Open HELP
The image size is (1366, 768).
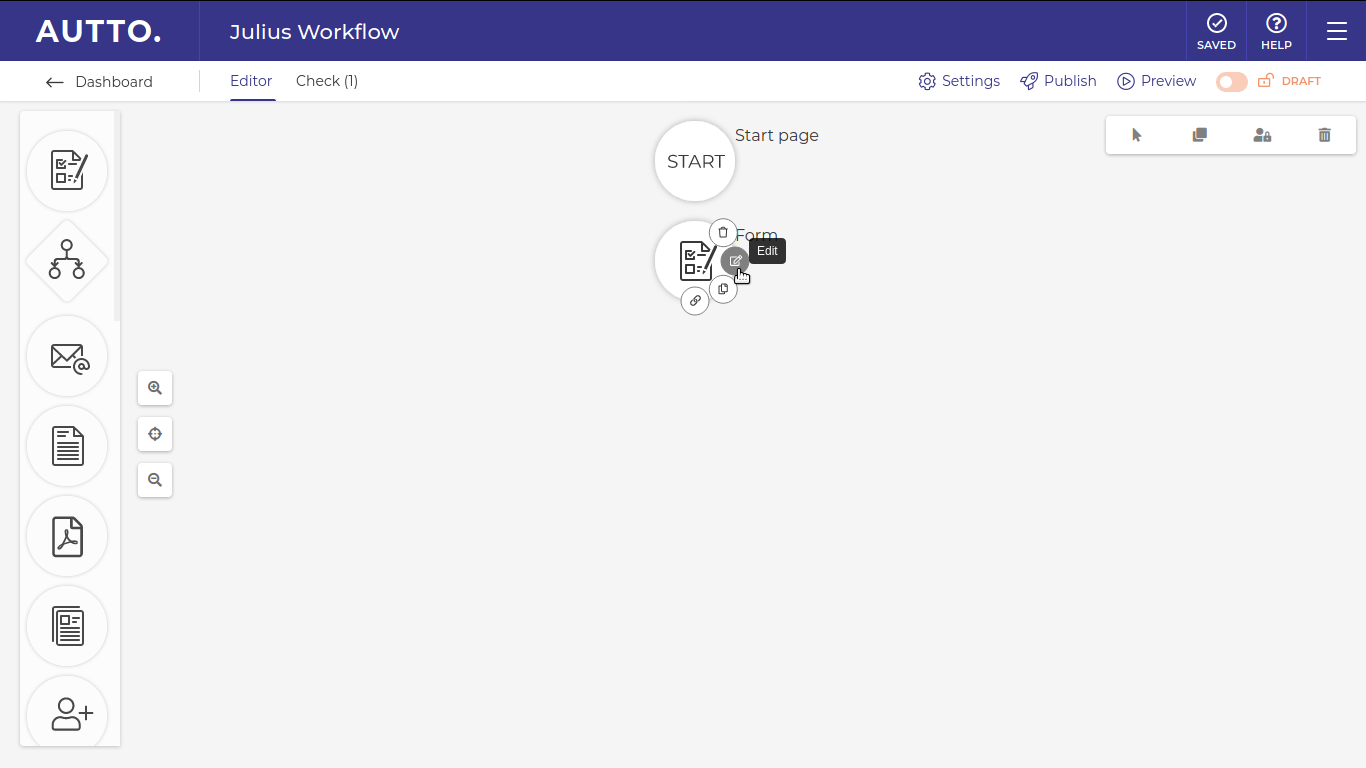pos(1276,31)
